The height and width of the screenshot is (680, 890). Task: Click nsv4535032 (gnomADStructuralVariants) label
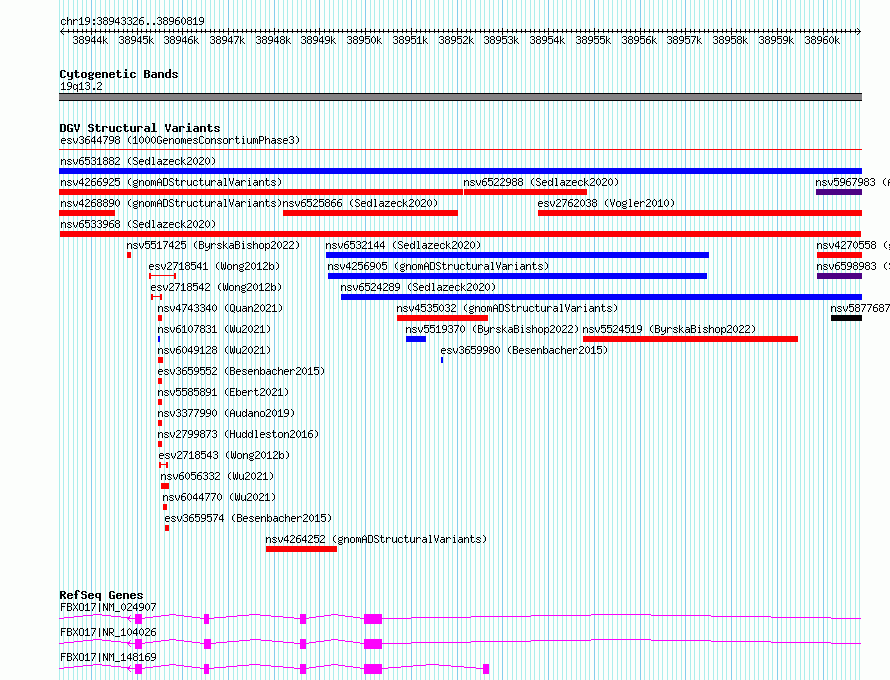(507, 308)
